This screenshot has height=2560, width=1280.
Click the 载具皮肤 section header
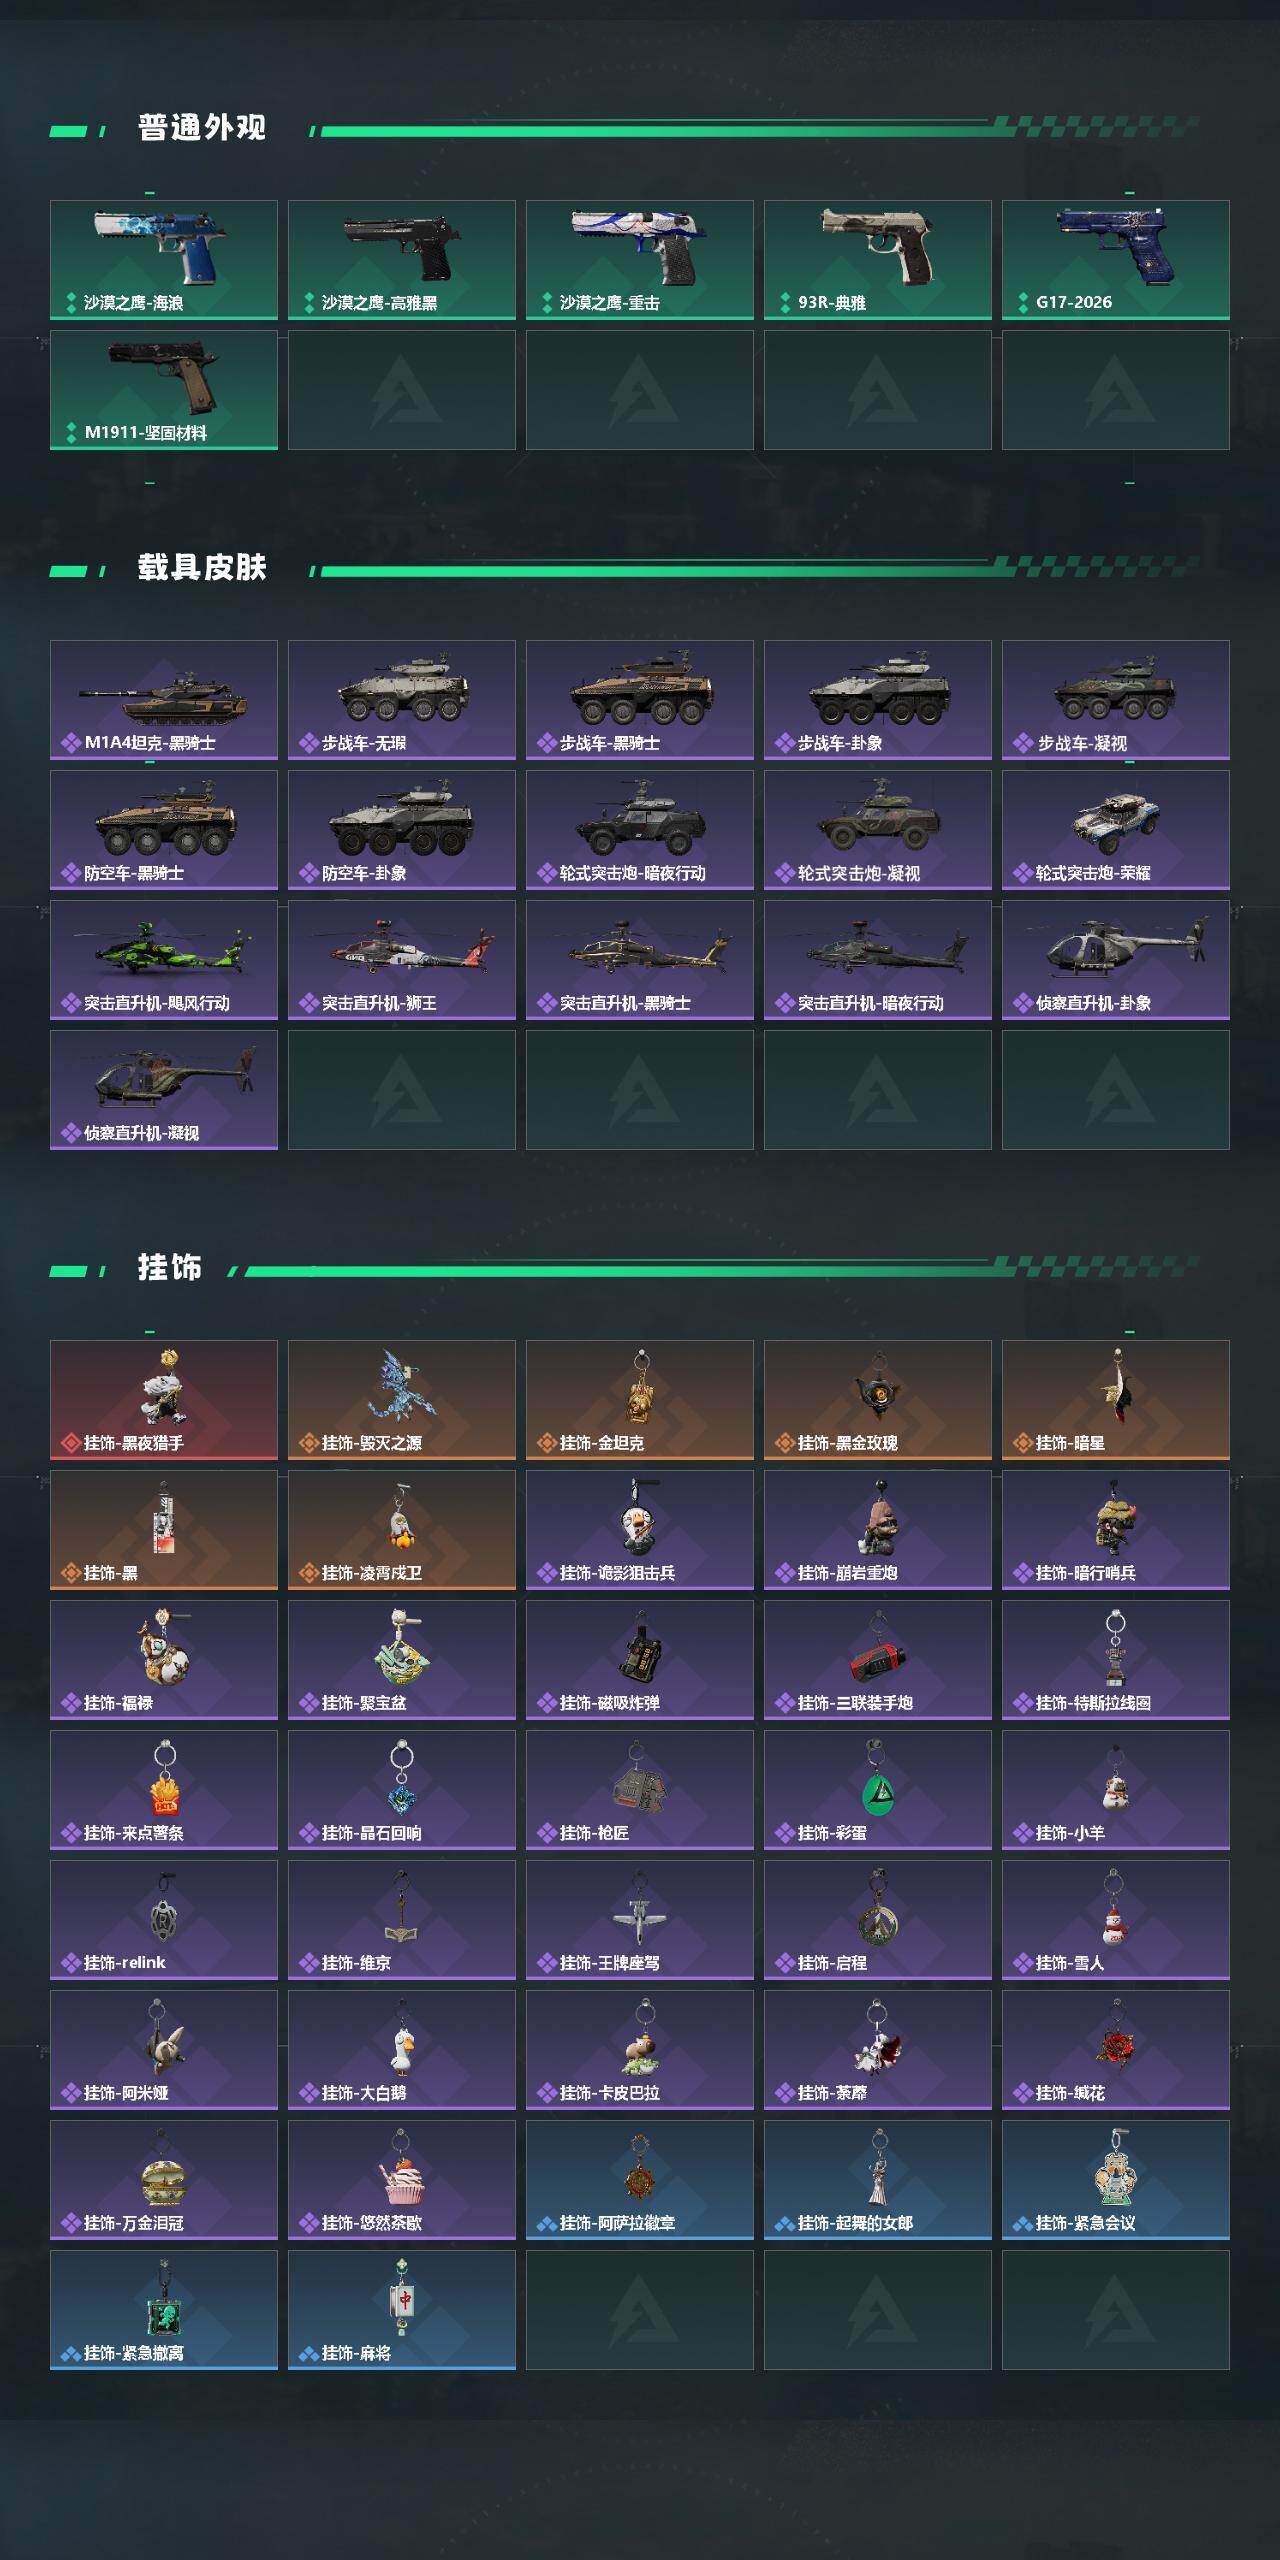[202, 568]
